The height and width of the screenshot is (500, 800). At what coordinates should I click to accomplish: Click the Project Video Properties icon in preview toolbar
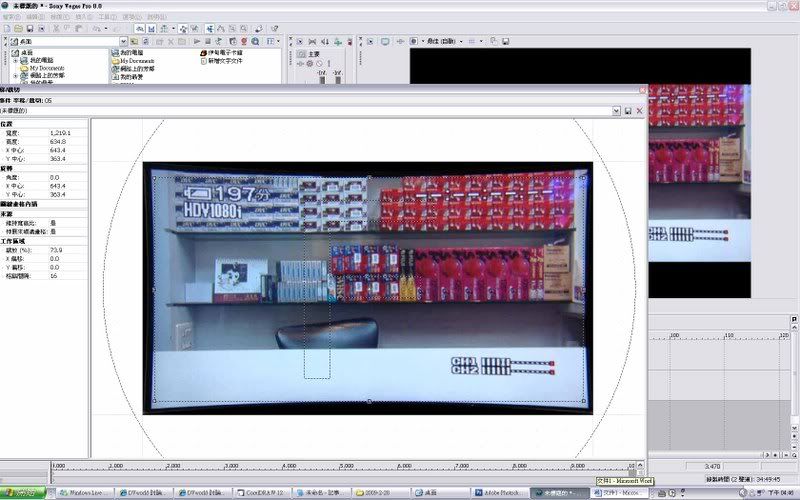point(371,41)
